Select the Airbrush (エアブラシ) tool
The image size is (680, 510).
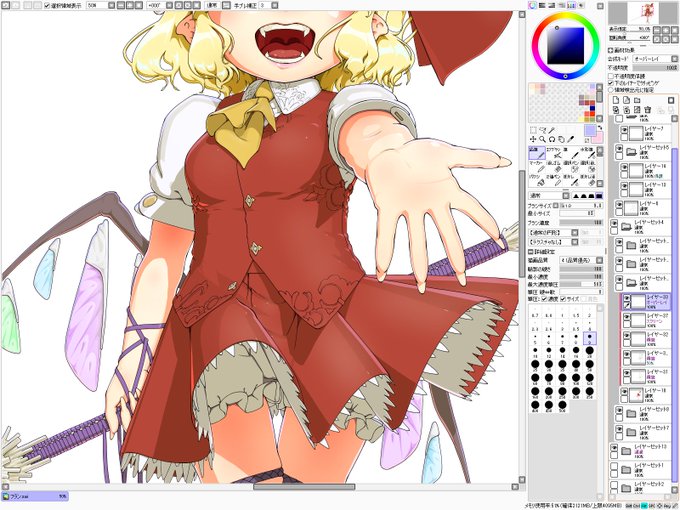click(553, 153)
